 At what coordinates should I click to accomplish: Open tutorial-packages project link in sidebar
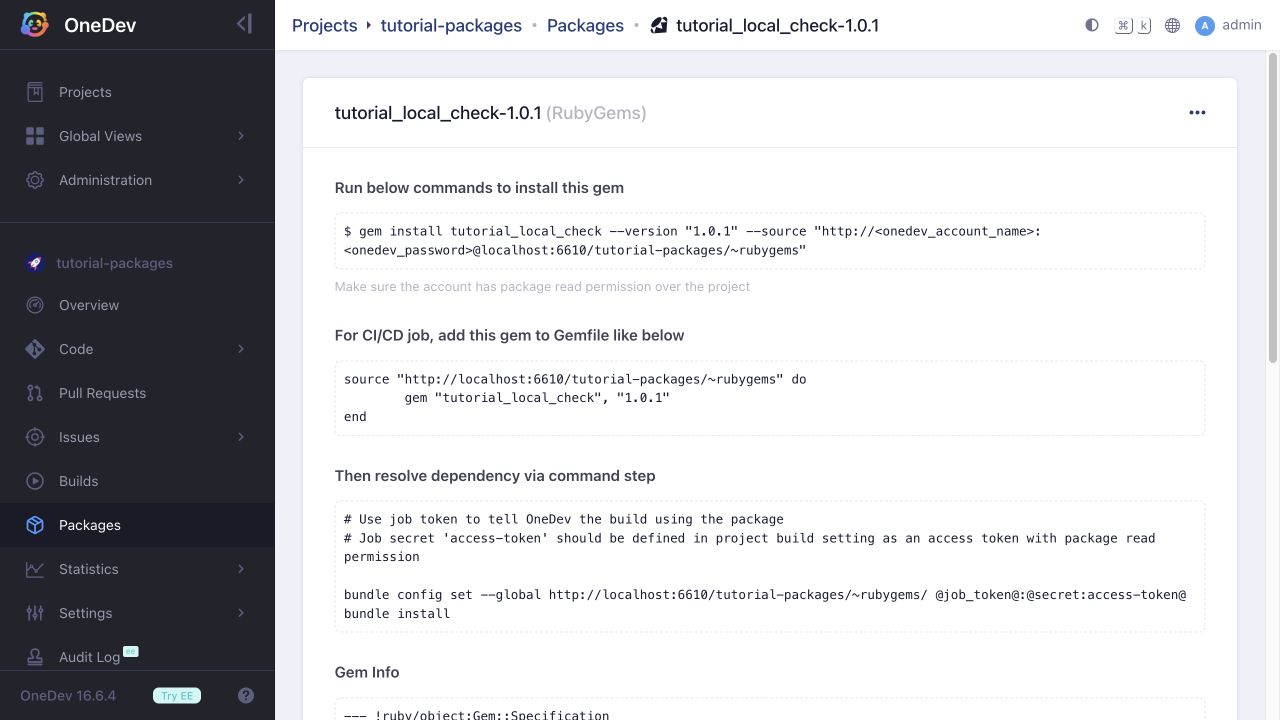pos(114,263)
